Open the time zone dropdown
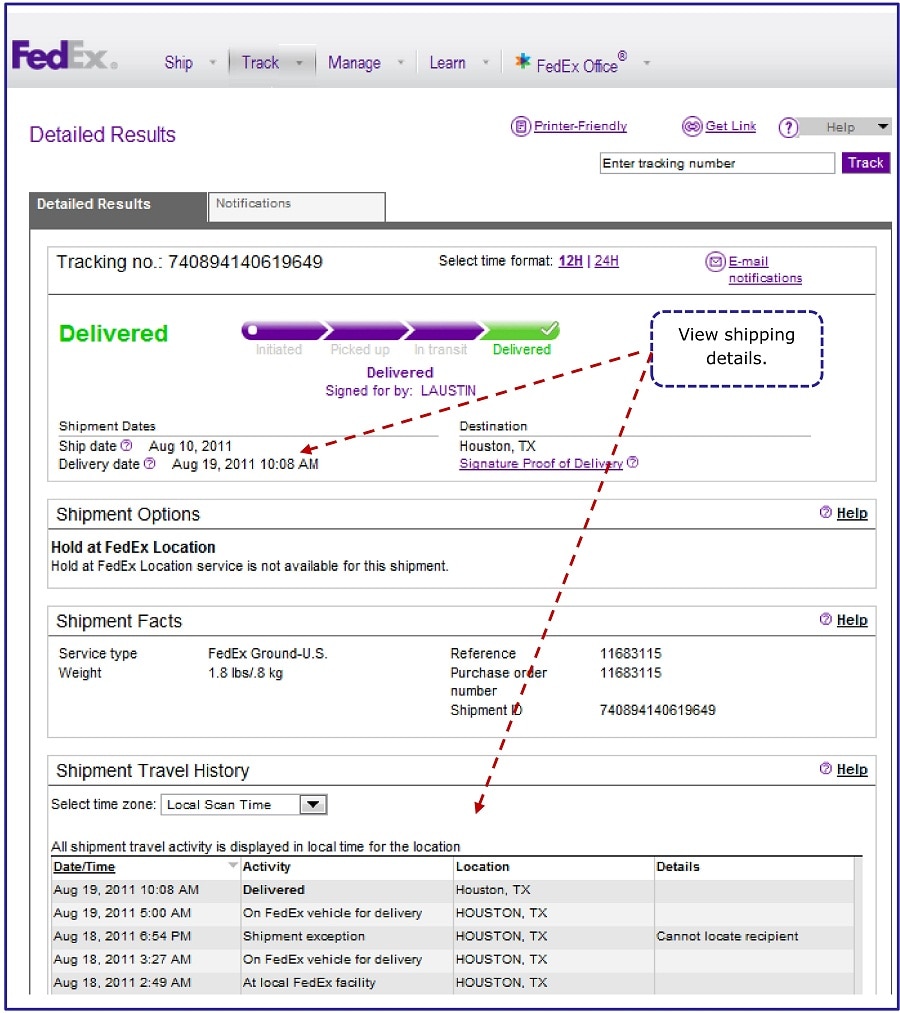This screenshot has width=900, height=1013. click(313, 804)
